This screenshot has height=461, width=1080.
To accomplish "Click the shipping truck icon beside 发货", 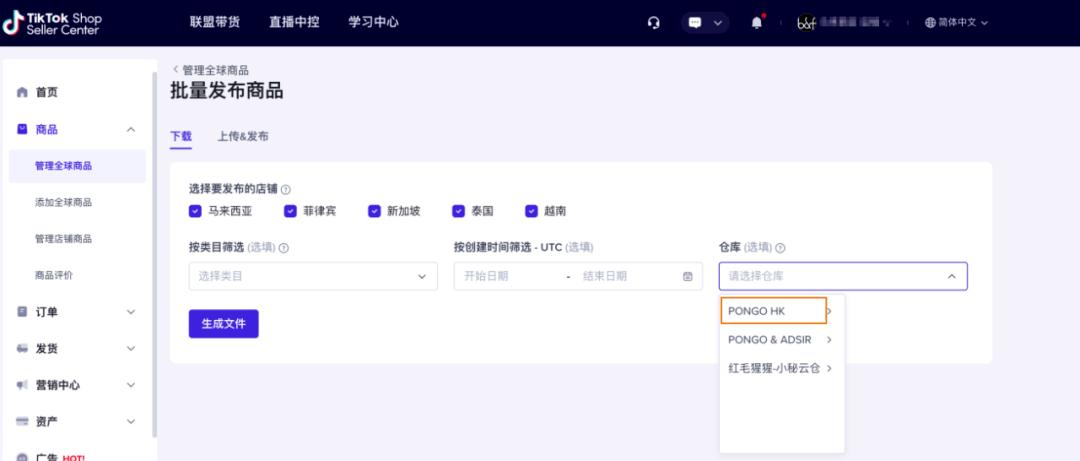I will pyautogui.click(x=23, y=349).
